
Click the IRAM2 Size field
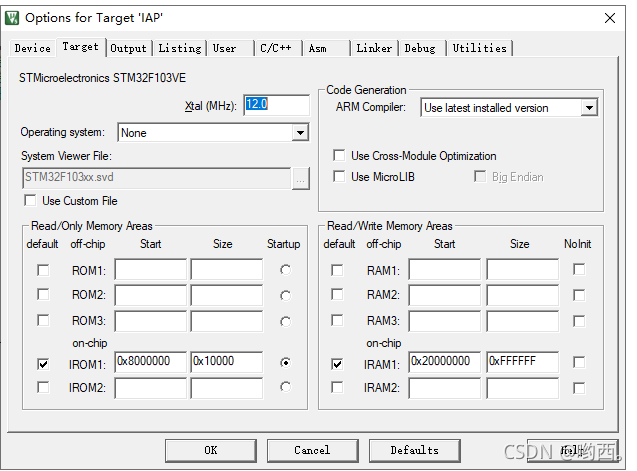[522, 388]
